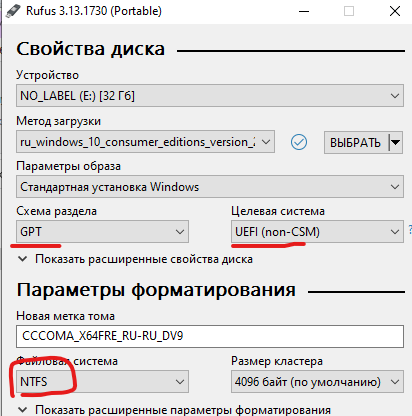Click the Устройство label
The image size is (412, 416).
[x=48, y=75]
